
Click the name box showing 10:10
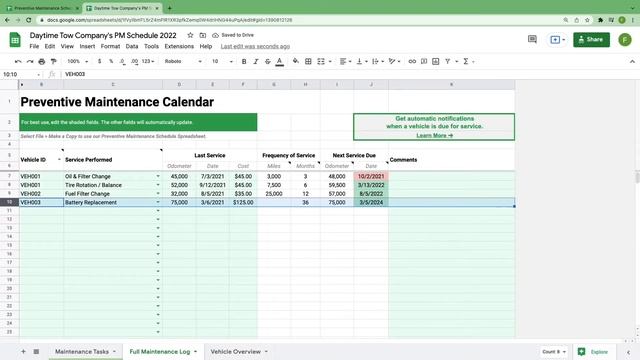point(21,74)
